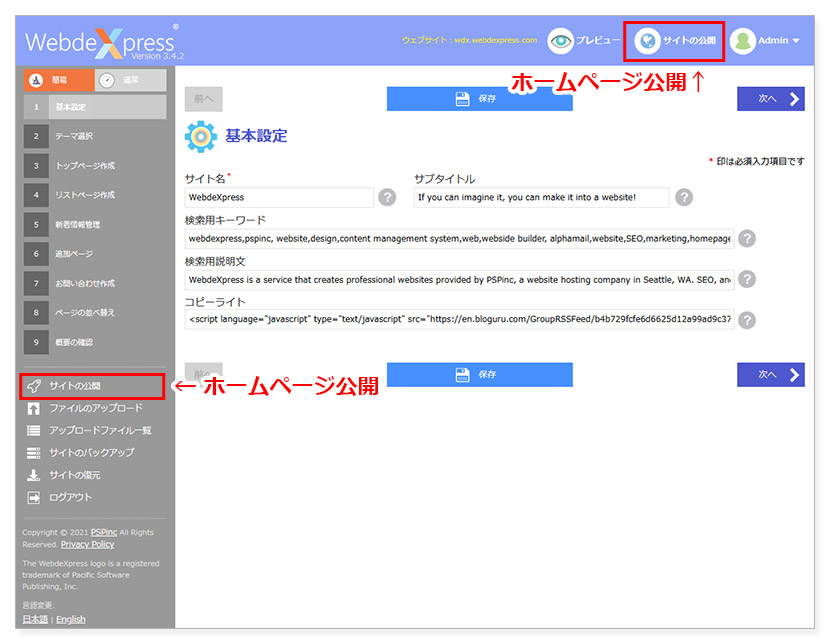Switch language to 日本語
The image size is (830, 644).
coord(35,619)
